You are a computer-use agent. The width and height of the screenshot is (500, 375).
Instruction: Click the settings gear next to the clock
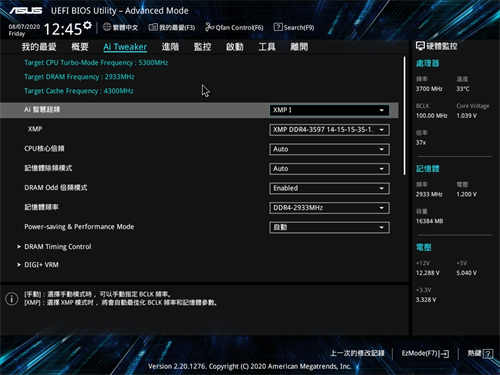(x=87, y=25)
